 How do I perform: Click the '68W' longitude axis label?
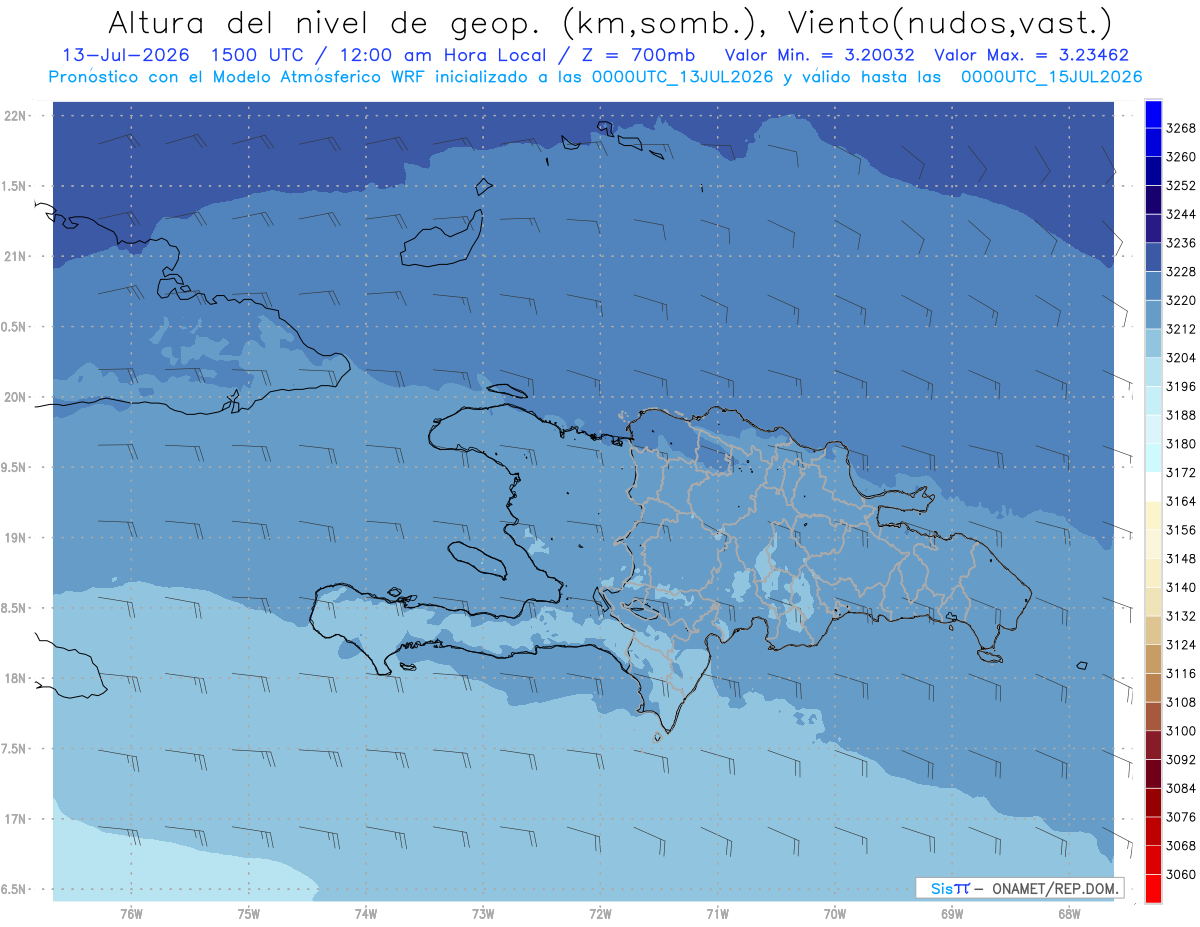[1069, 914]
